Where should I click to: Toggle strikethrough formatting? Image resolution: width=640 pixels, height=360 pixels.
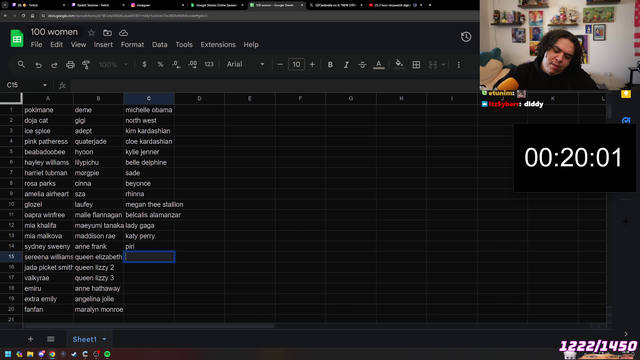[x=362, y=64]
